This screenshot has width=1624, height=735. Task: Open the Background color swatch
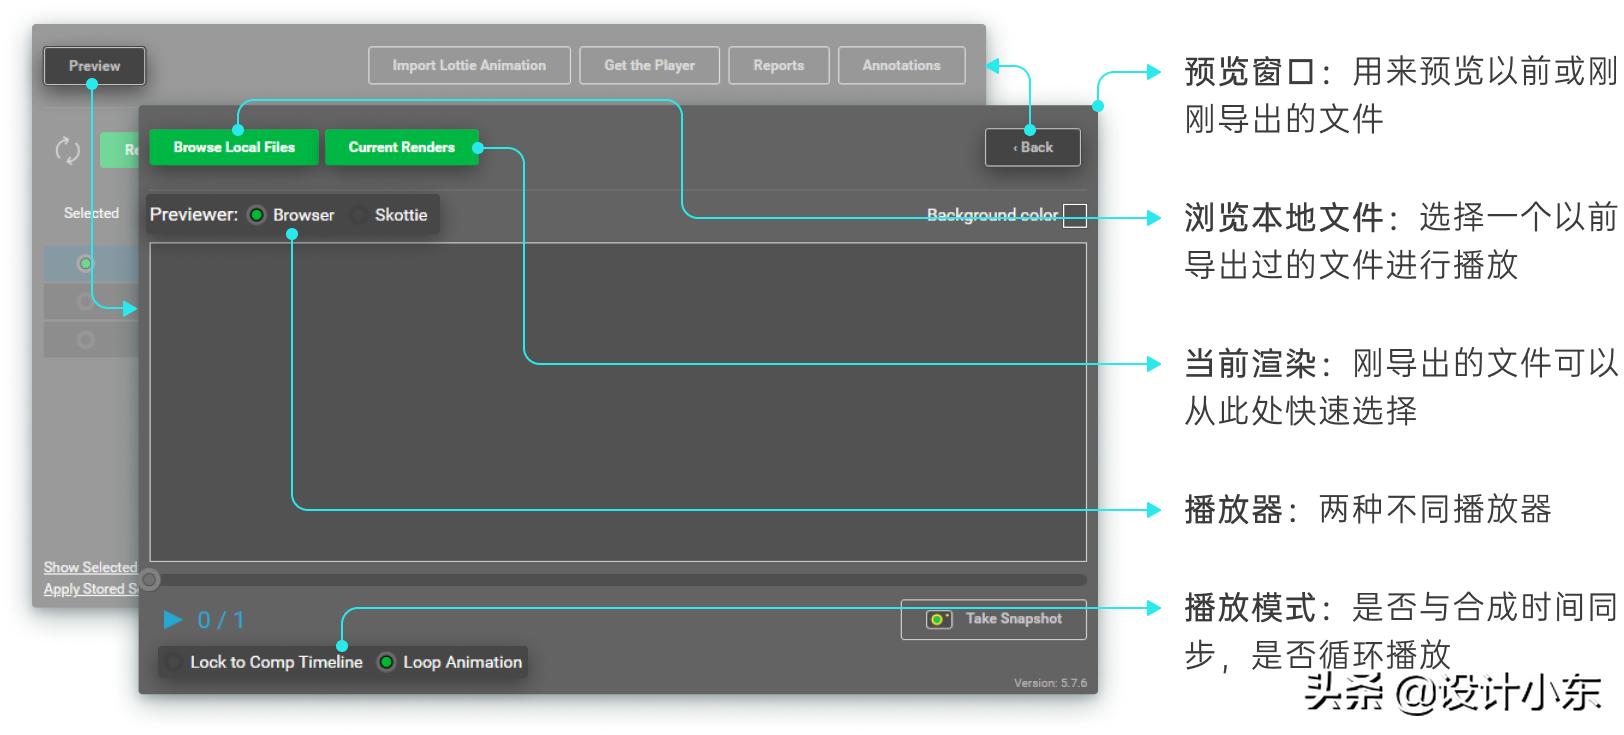[1074, 215]
